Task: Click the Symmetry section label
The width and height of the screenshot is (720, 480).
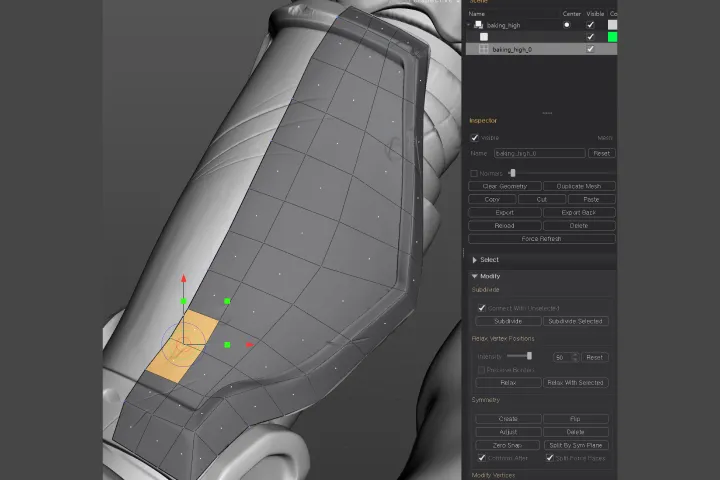Action: pyautogui.click(x=486, y=400)
